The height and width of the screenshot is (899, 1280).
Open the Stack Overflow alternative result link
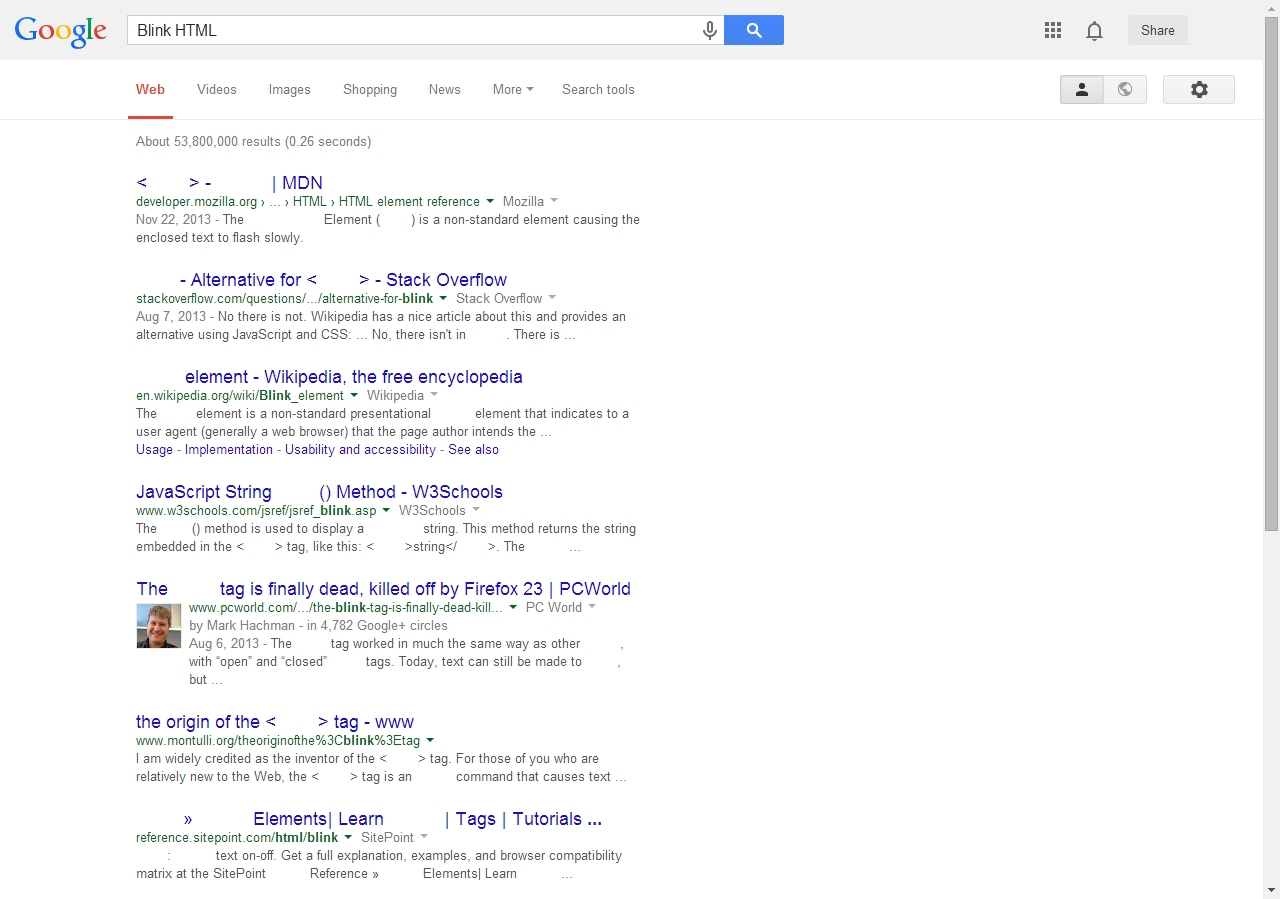coord(343,280)
